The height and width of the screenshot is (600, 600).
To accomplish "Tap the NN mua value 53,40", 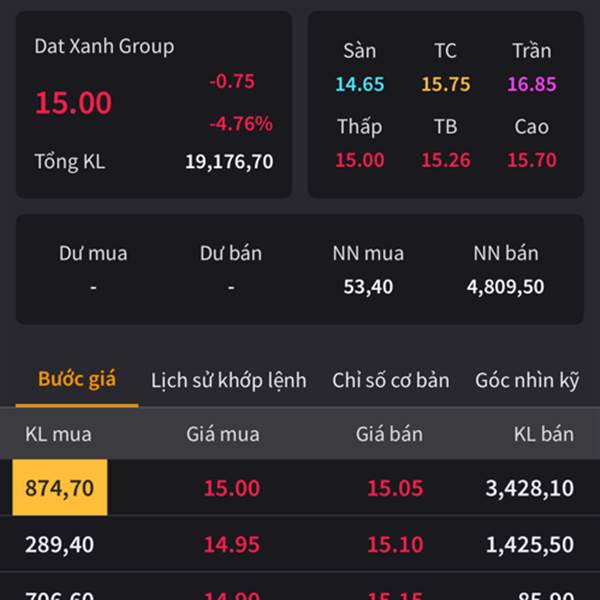I will (x=368, y=287).
